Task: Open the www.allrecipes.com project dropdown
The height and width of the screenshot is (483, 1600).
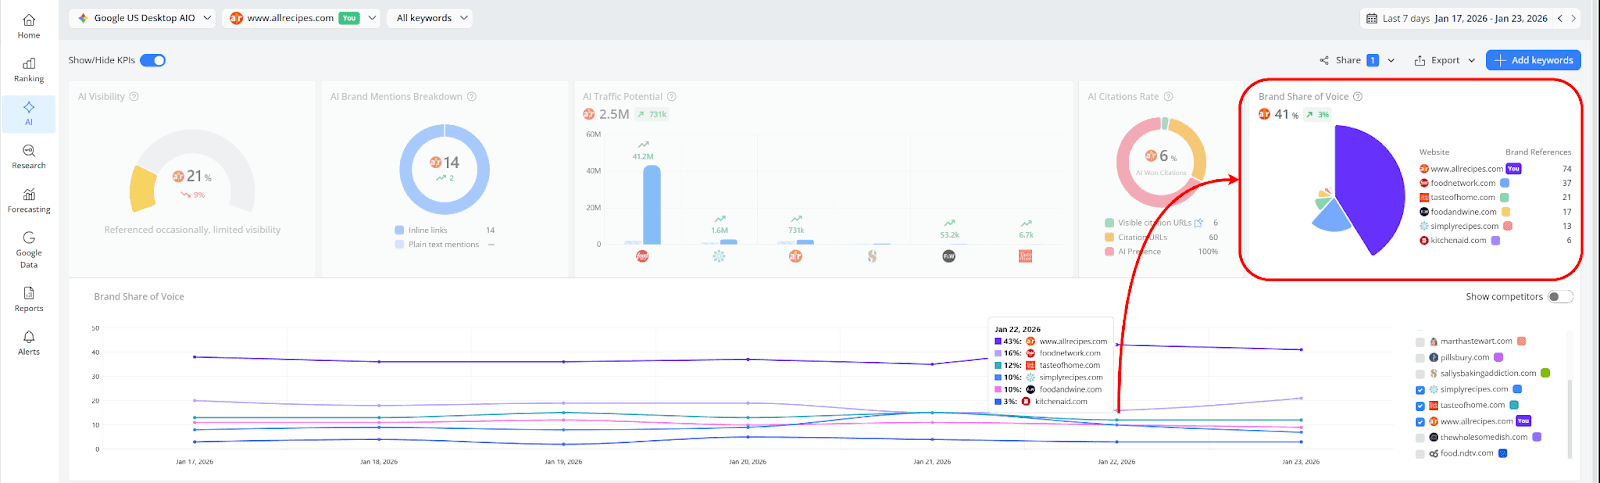Action: pos(302,18)
